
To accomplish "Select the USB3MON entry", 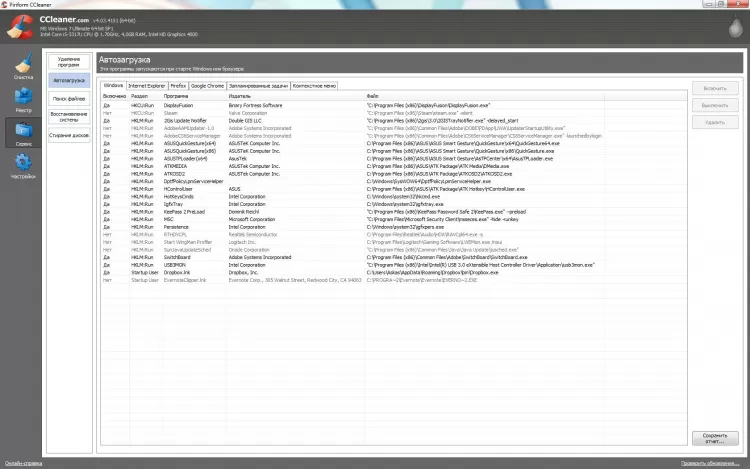I will pyautogui.click(x=394, y=265).
